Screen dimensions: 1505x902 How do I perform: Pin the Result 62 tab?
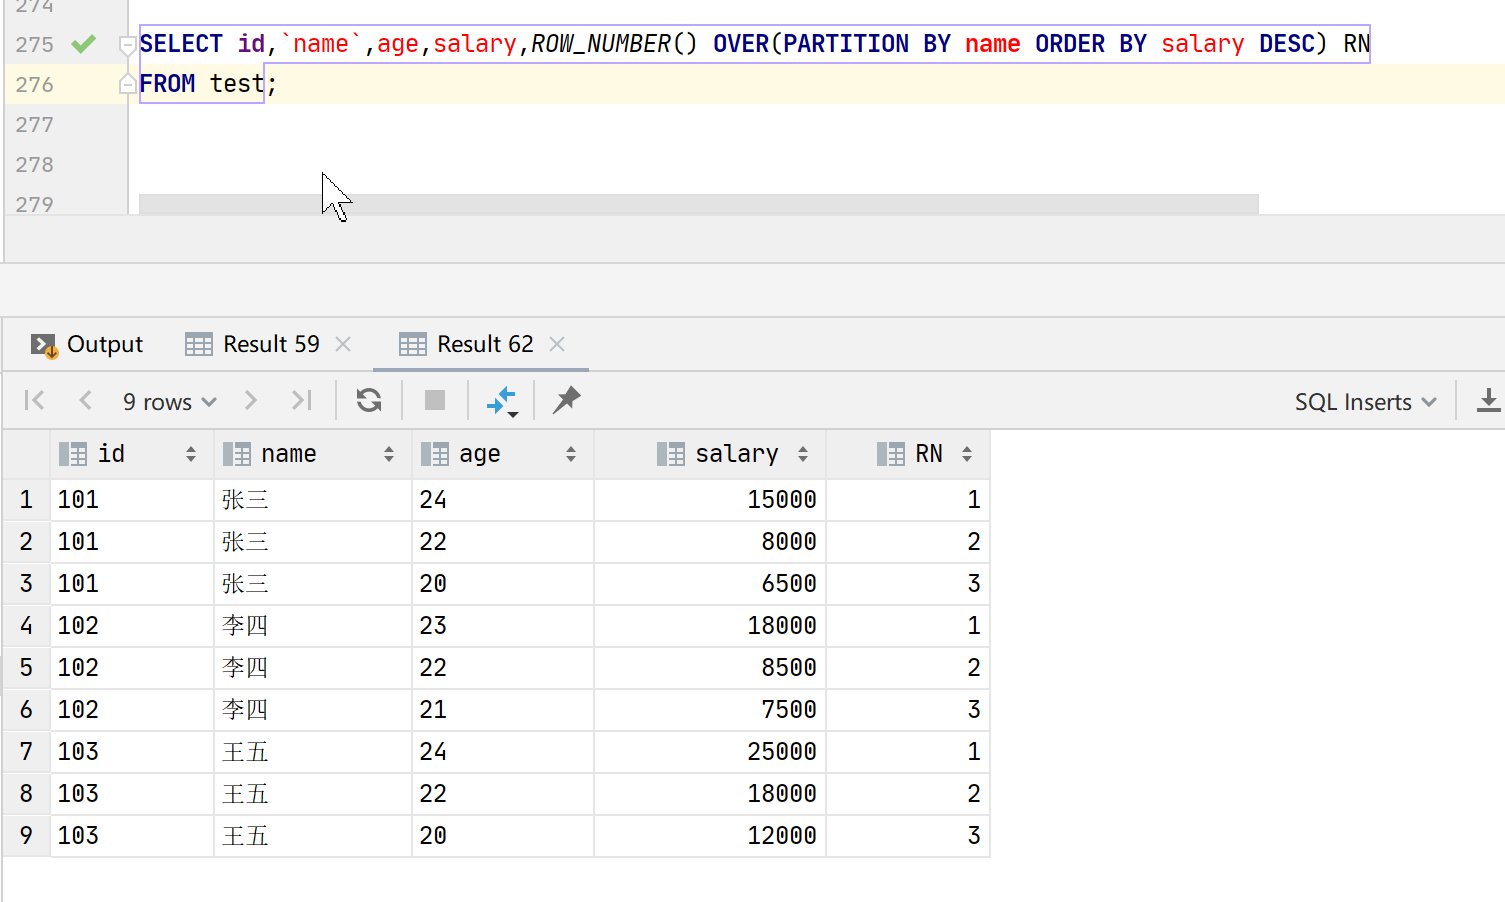pos(566,400)
